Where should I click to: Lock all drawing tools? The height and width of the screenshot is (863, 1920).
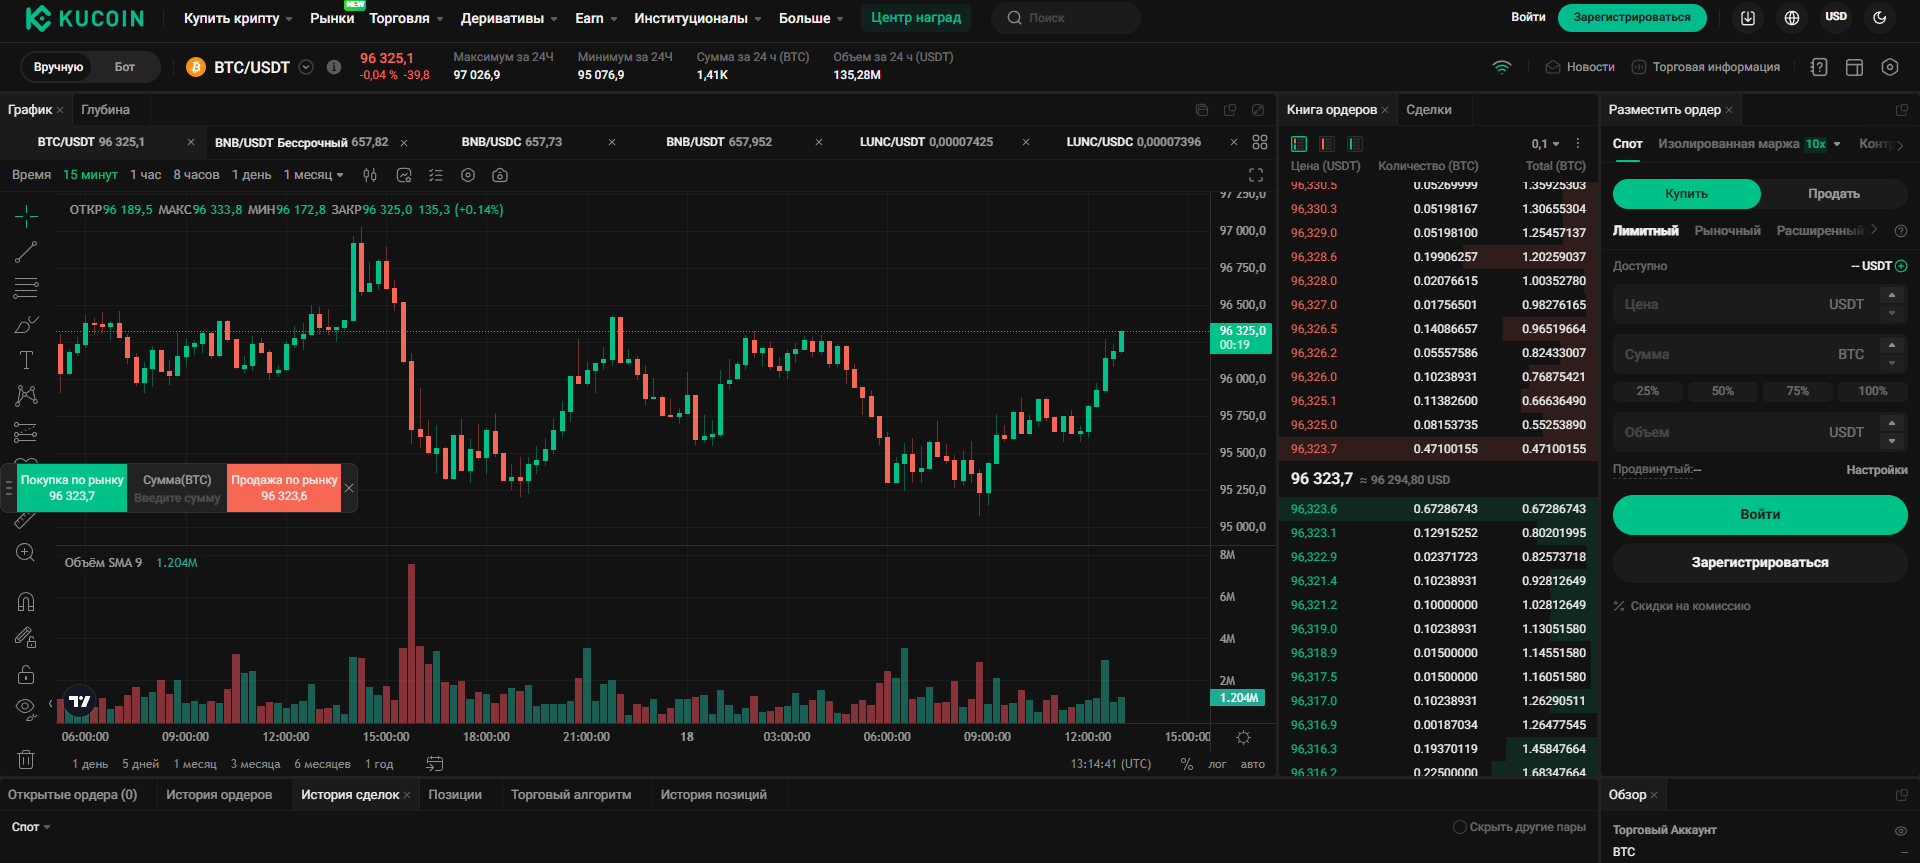[26, 674]
